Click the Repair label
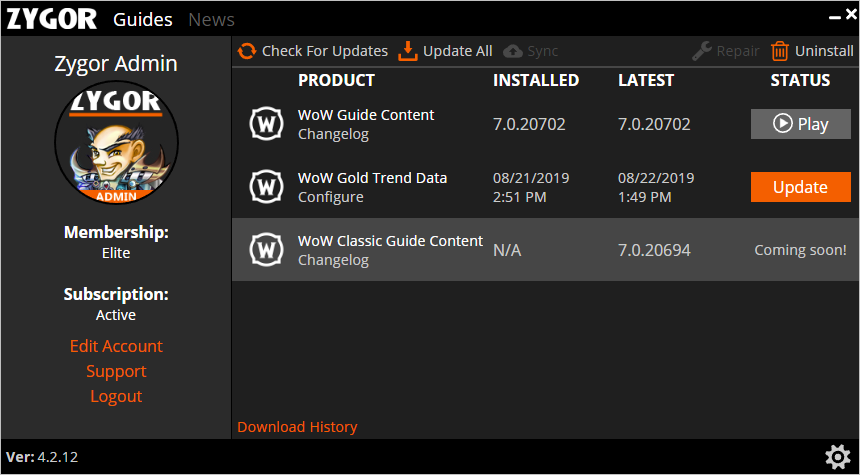This screenshot has width=860, height=475. pos(738,51)
